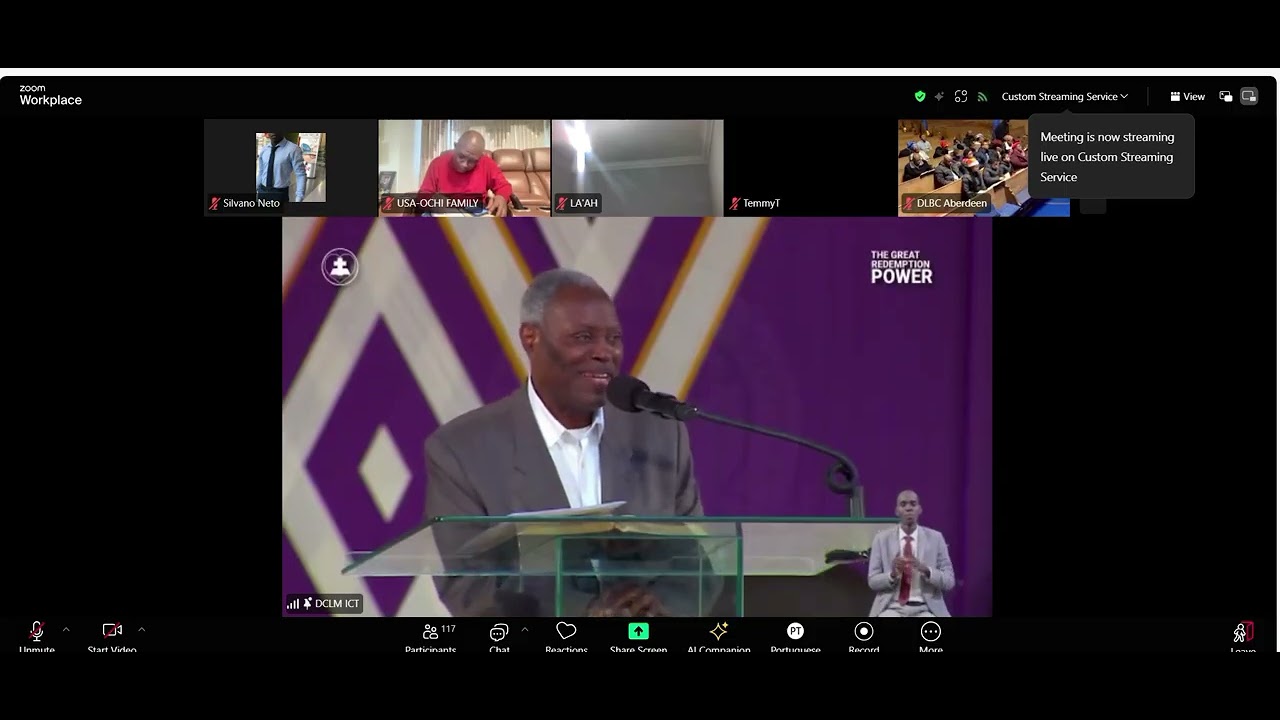Select LA'AH participant thumbnail

[638, 167]
